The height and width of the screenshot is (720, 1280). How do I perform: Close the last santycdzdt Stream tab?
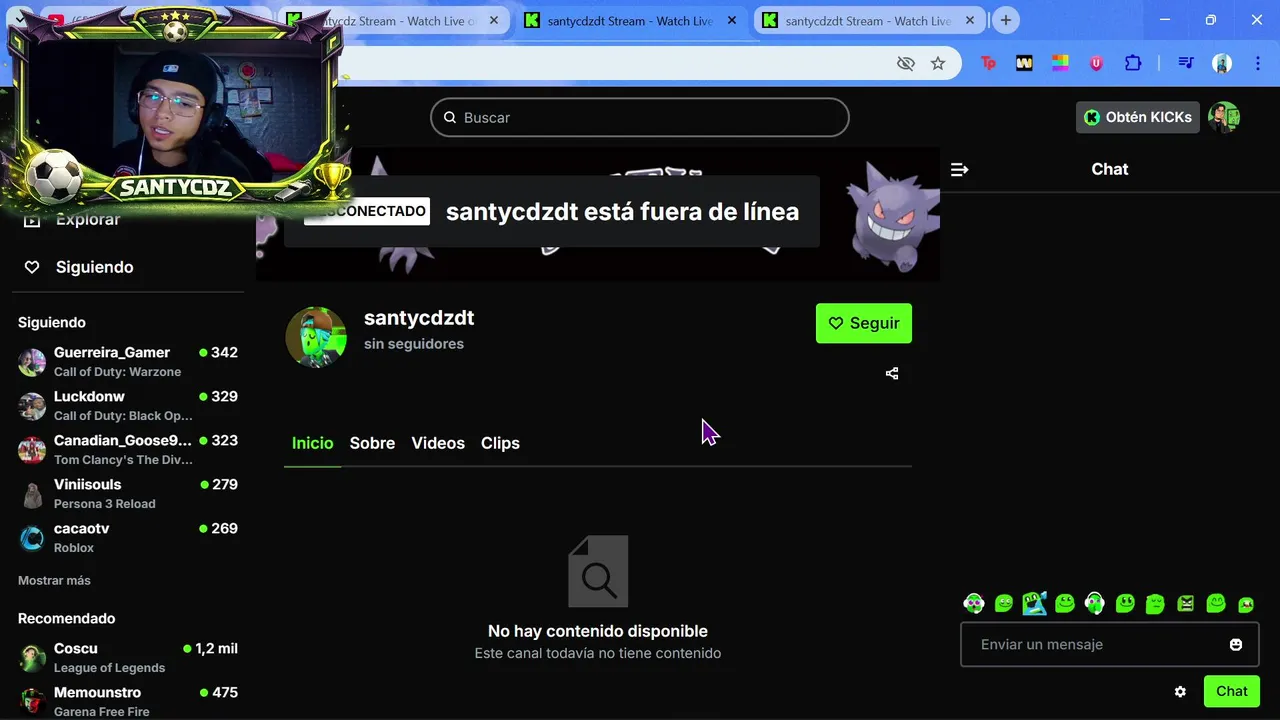click(969, 20)
